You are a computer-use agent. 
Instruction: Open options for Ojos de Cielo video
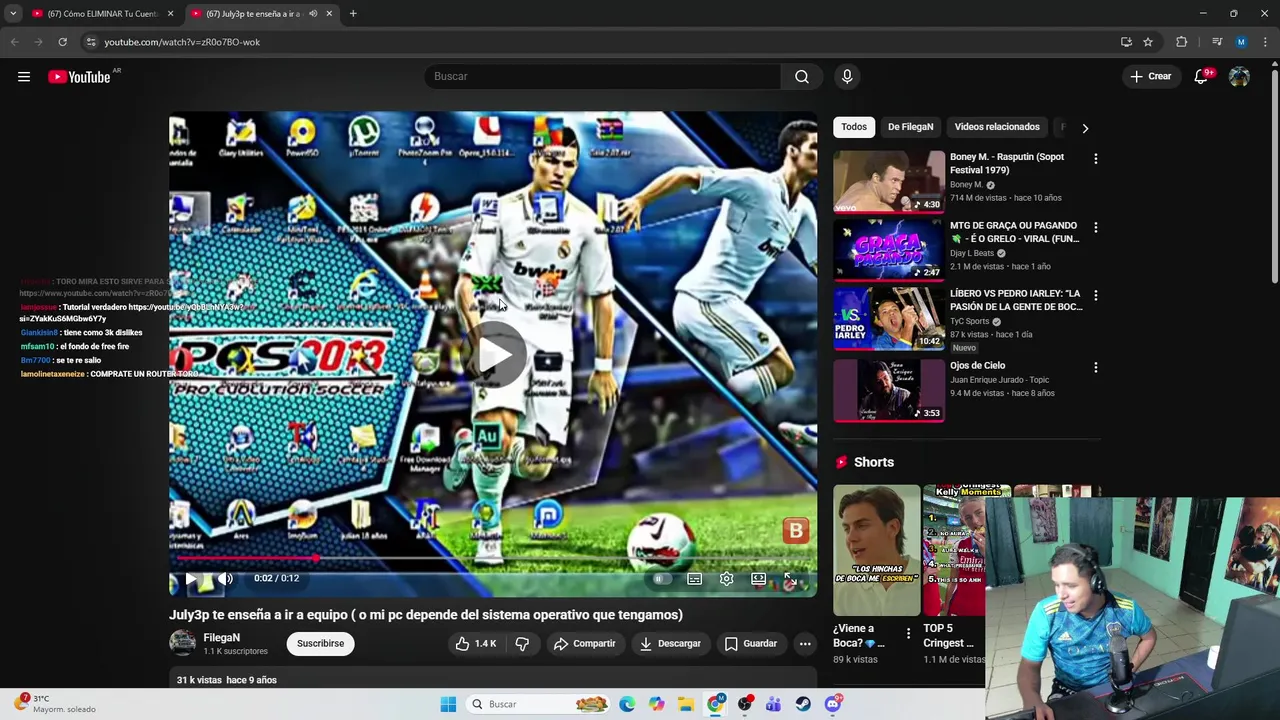tap(1095, 368)
